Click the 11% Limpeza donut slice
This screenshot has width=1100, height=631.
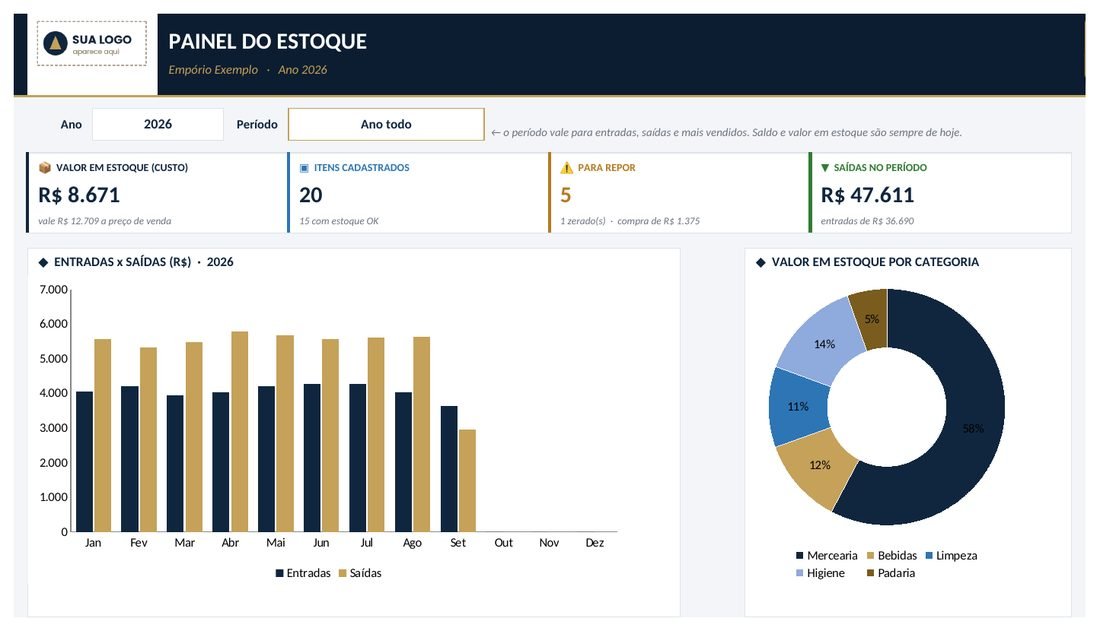point(798,406)
